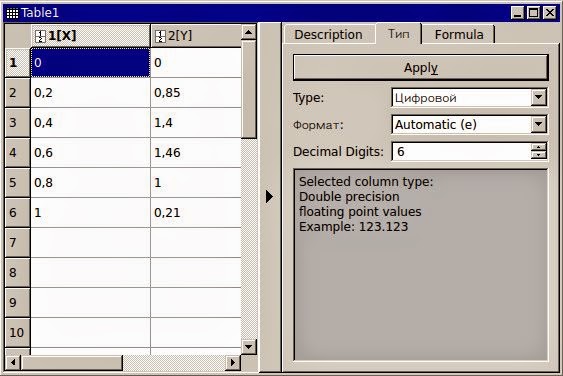Select the cell containing 1,4
The width and height of the screenshot is (563, 376).
pyautogui.click(x=196, y=123)
